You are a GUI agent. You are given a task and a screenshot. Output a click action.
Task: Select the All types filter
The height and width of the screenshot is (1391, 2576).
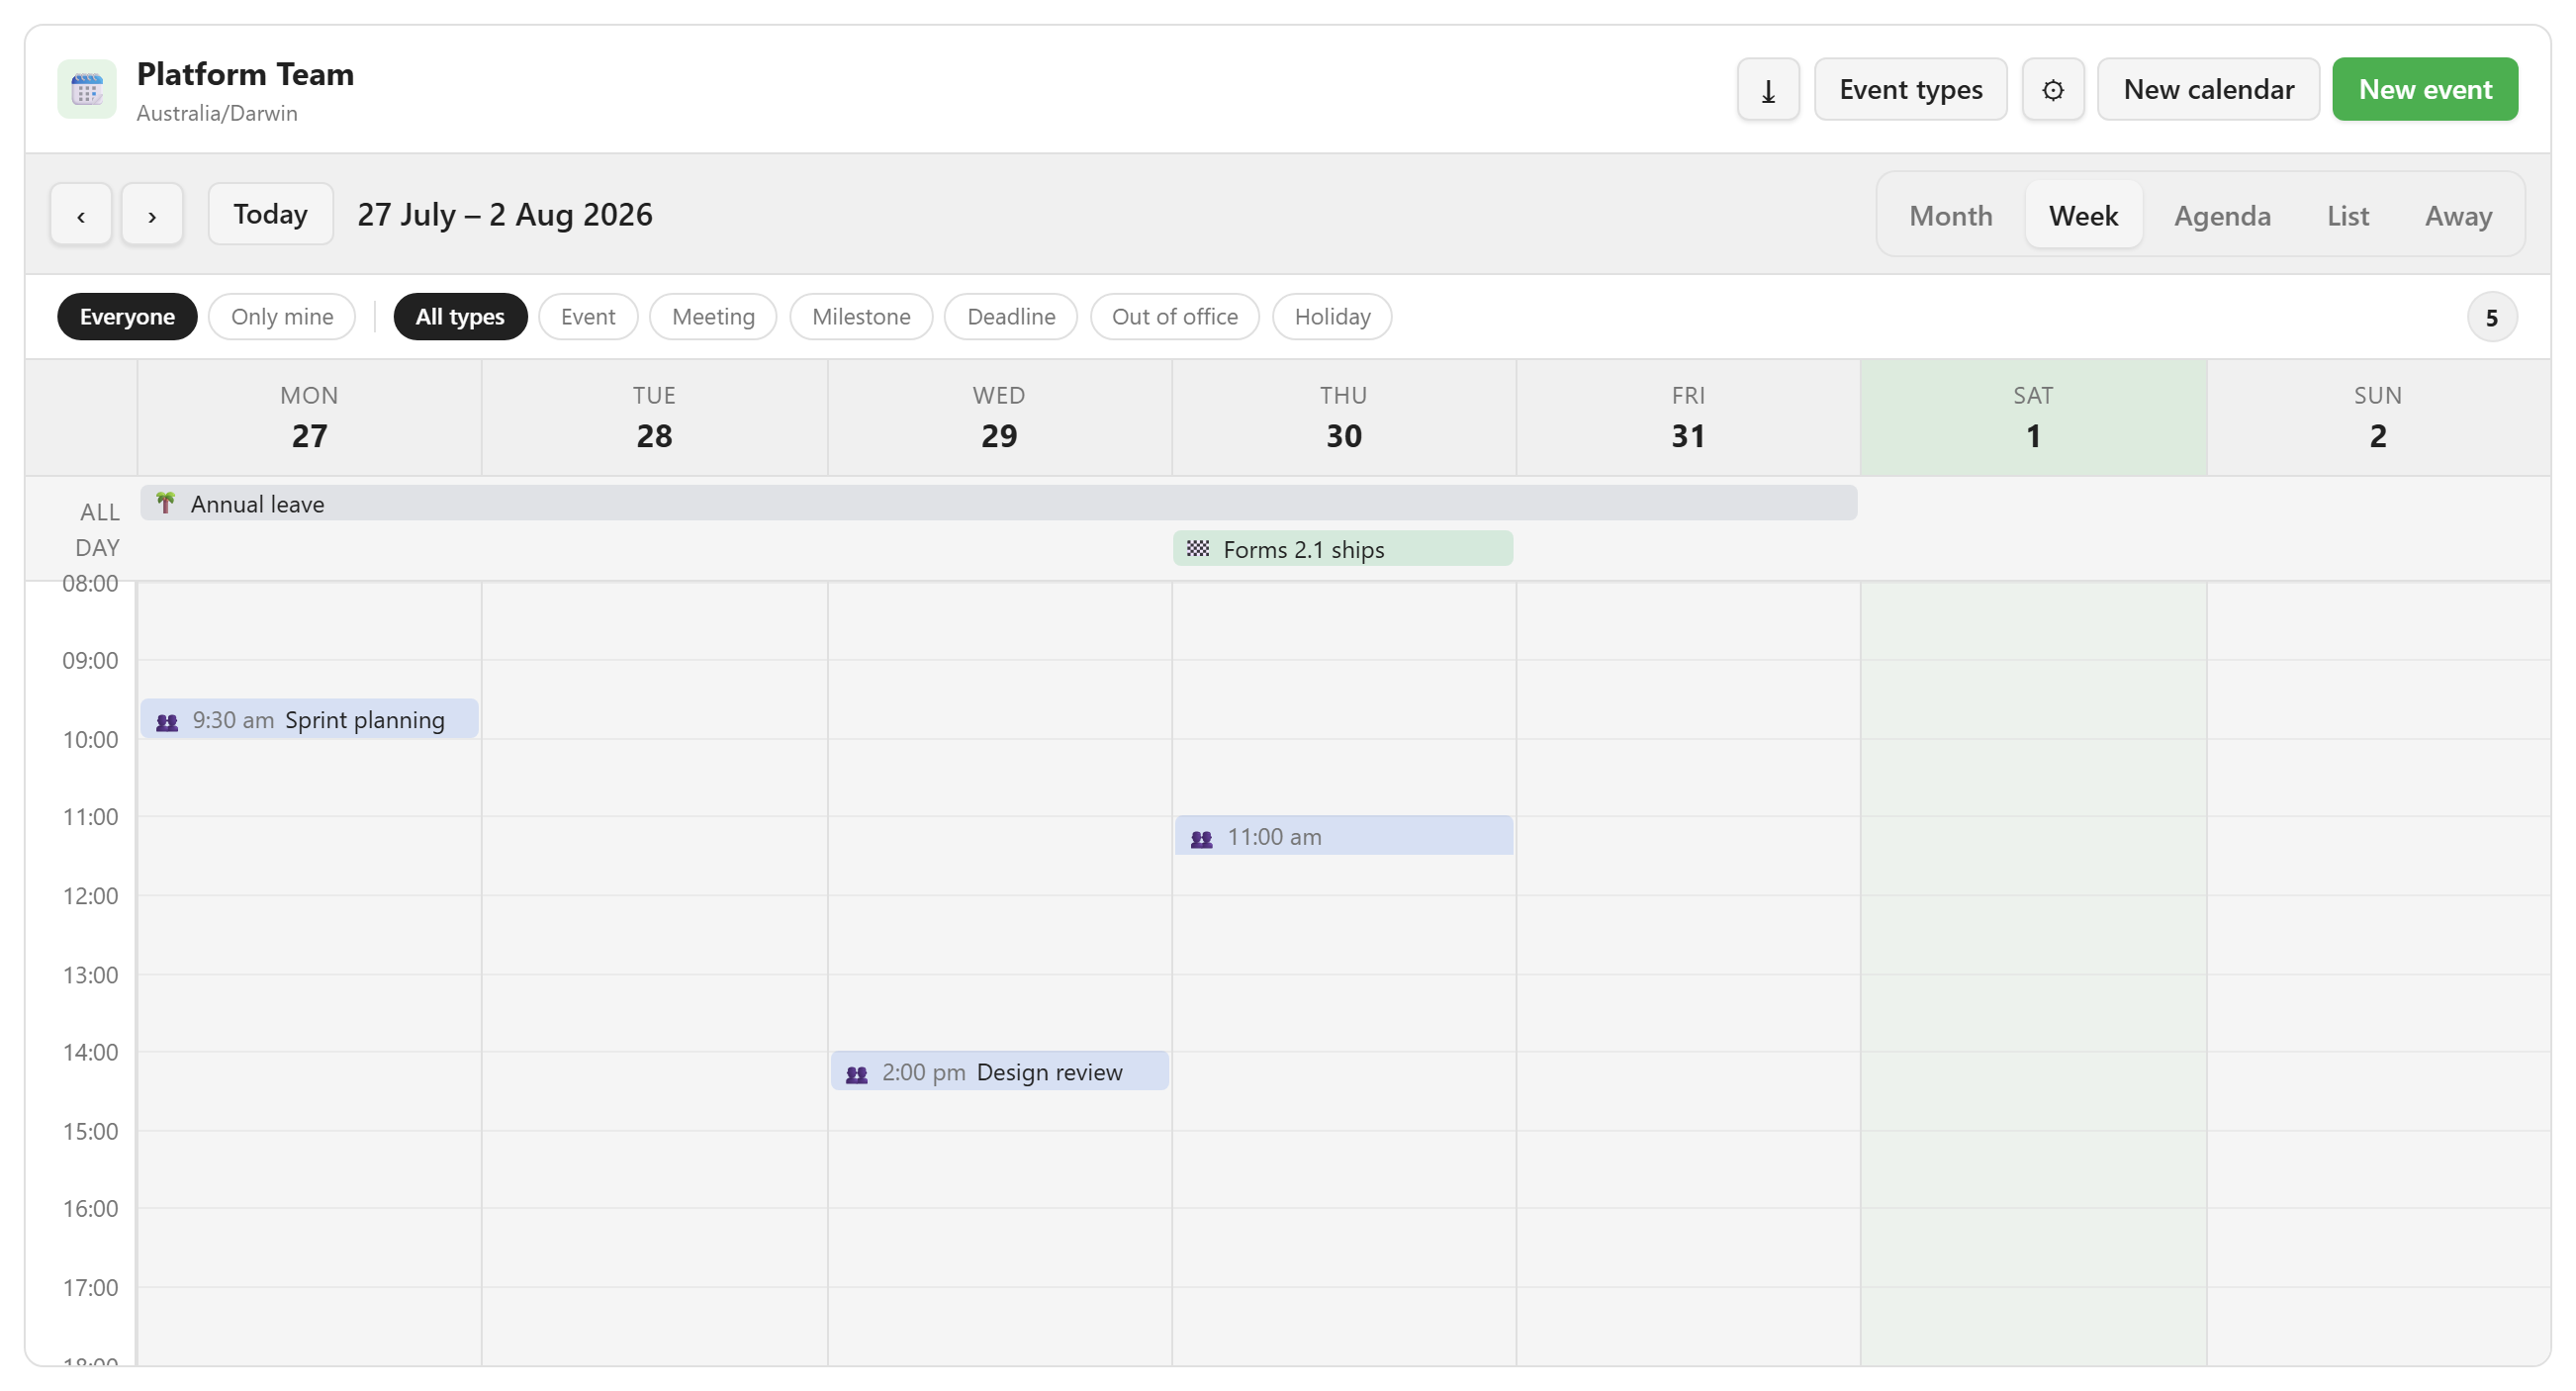coord(460,316)
